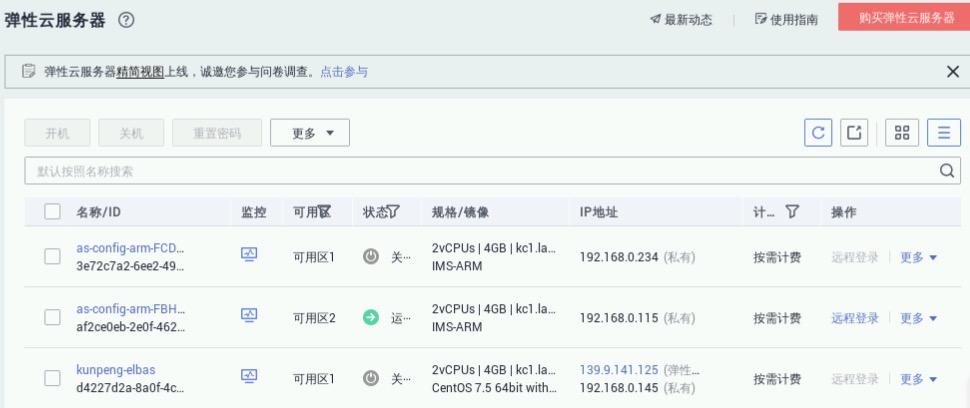This screenshot has width=970, height=408.
Task: Open 最新动态 at the top
Action: click(684, 19)
